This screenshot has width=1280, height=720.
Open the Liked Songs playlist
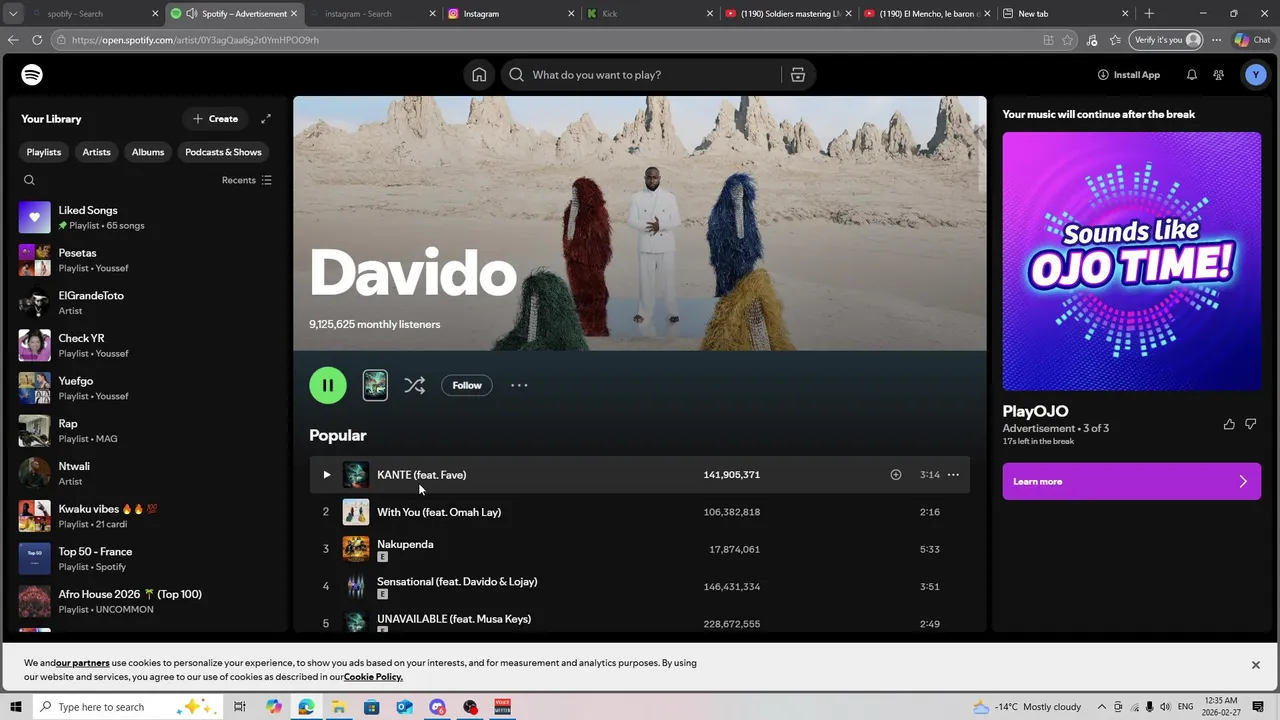pos(146,217)
